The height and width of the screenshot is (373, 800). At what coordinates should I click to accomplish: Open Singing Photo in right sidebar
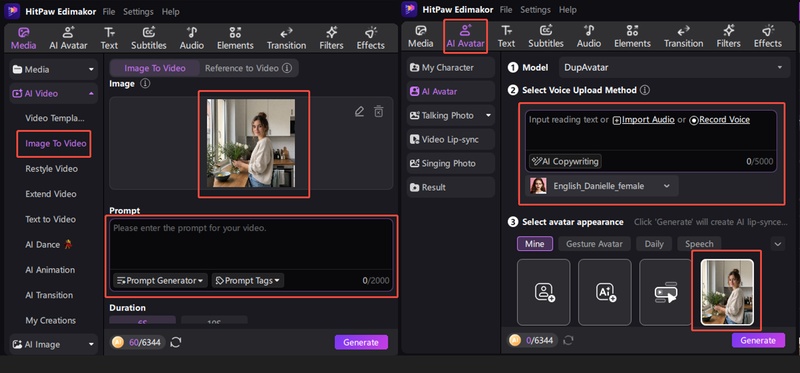pyautogui.click(x=451, y=163)
